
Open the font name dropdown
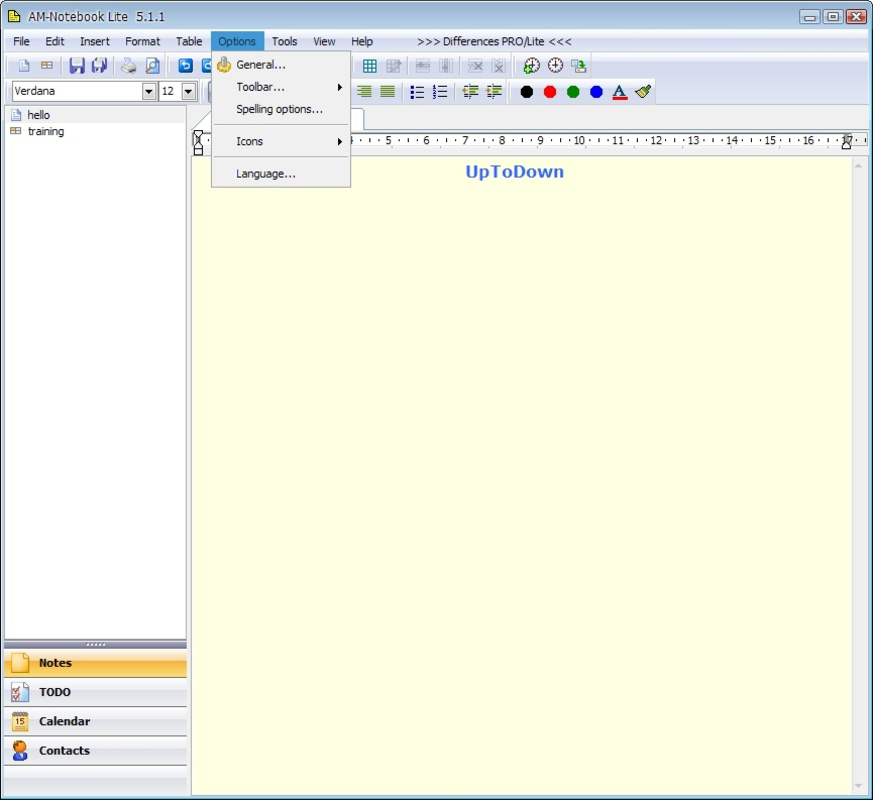click(x=149, y=91)
